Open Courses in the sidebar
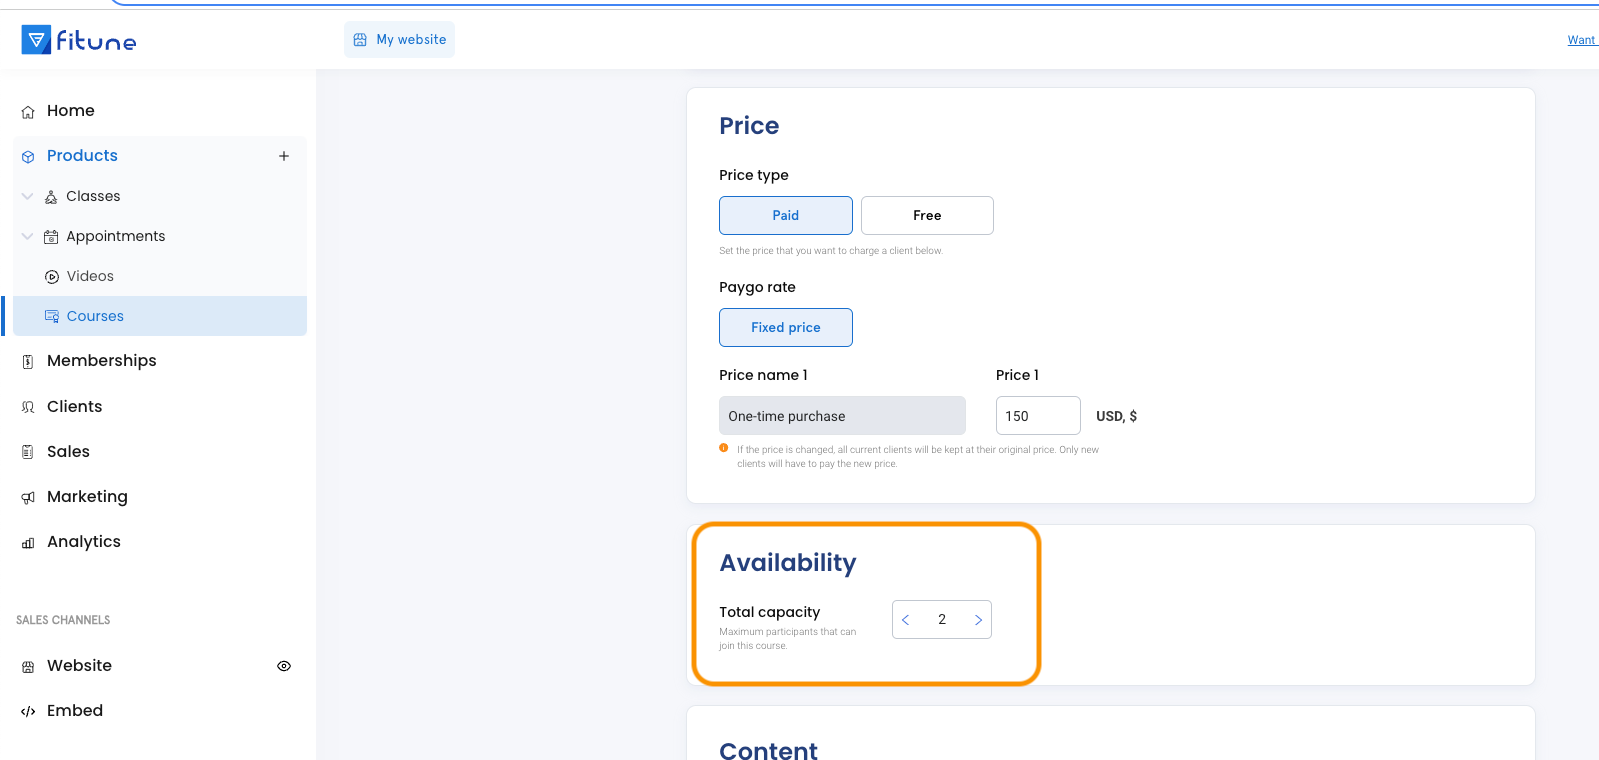Viewport: 1599px width, 760px height. (x=95, y=316)
